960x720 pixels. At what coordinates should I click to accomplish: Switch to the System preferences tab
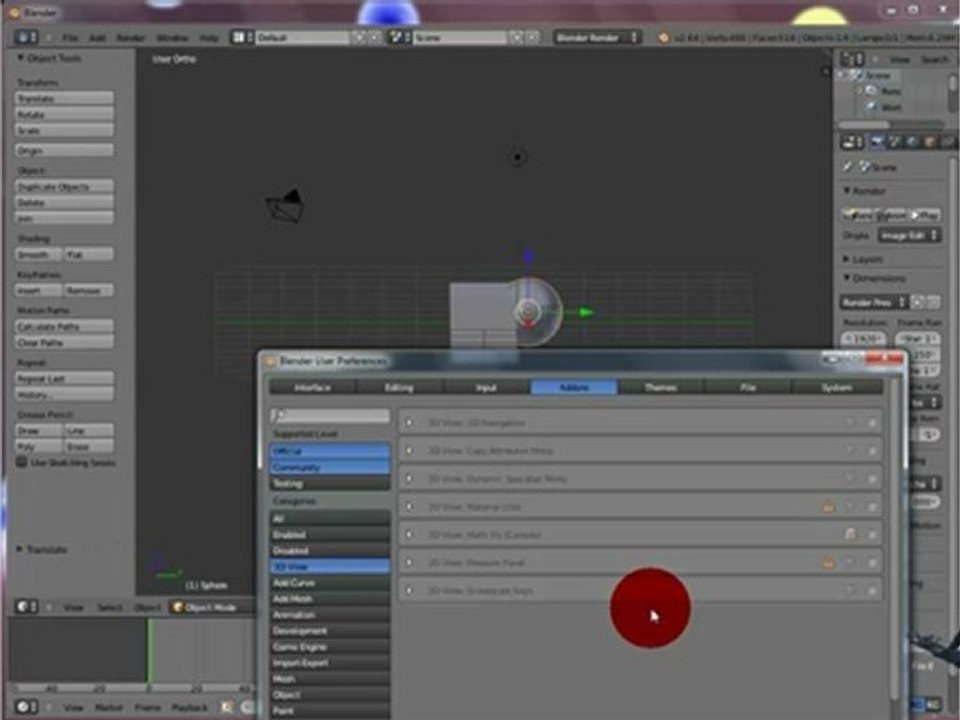click(x=837, y=388)
